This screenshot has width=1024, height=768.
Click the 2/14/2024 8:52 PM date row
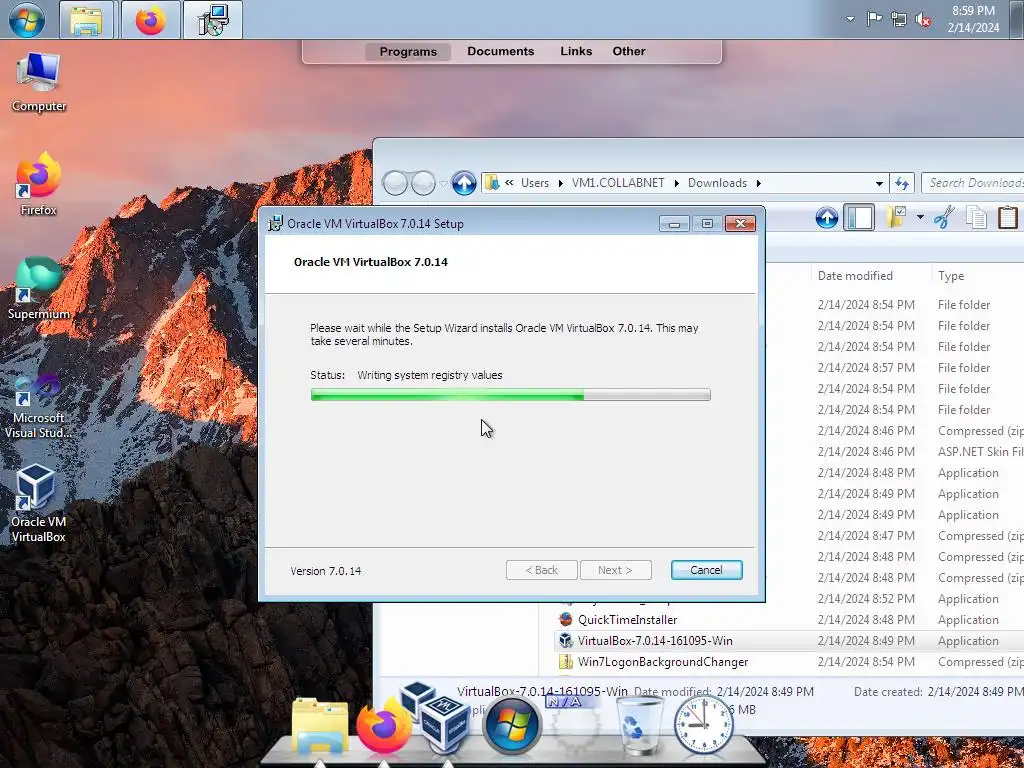[x=866, y=599]
